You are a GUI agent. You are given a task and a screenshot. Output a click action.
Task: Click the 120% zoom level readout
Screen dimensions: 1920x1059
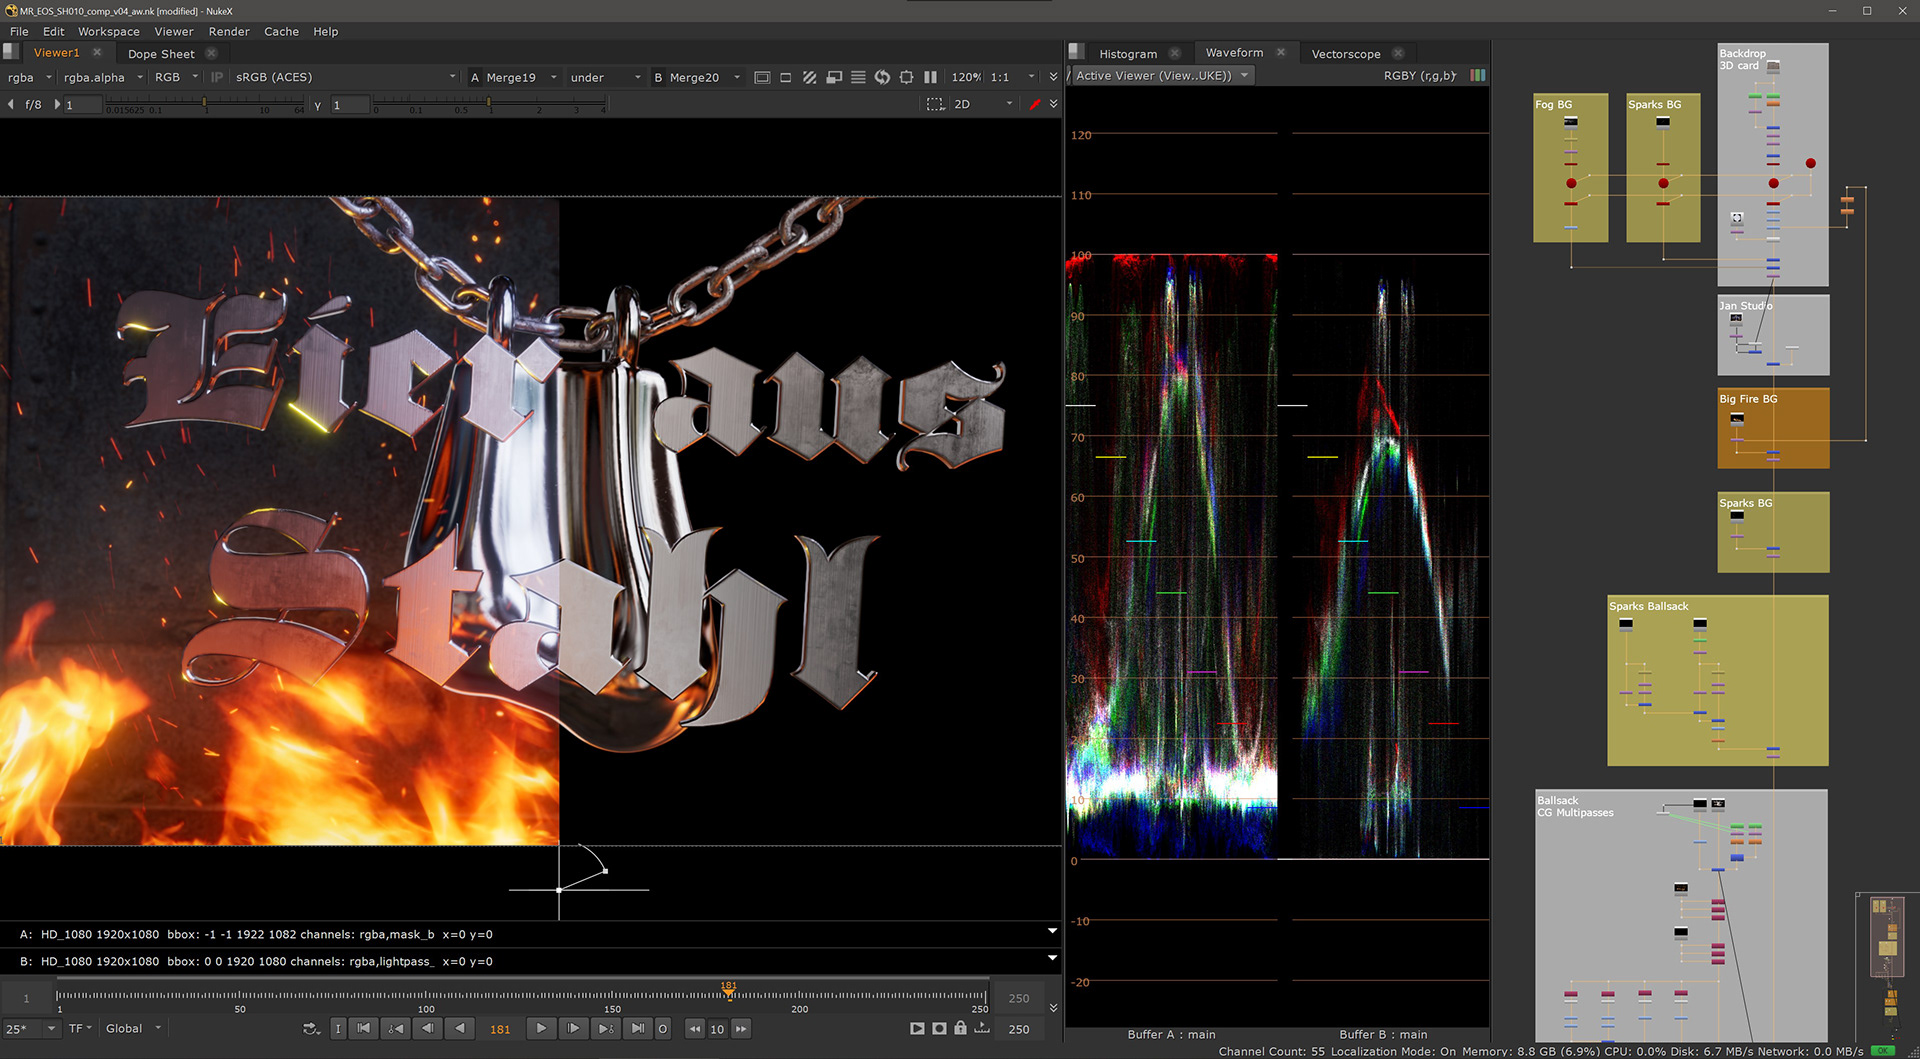tap(965, 77)
